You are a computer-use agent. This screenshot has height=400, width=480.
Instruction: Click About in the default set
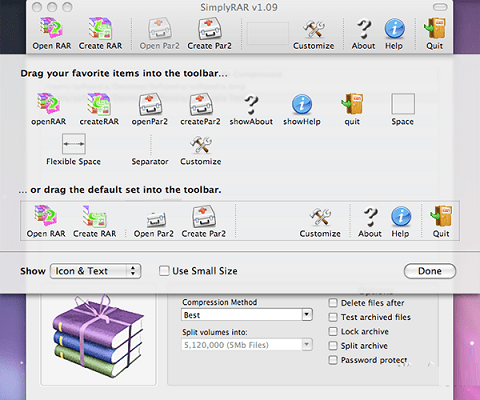click(370, 222)
